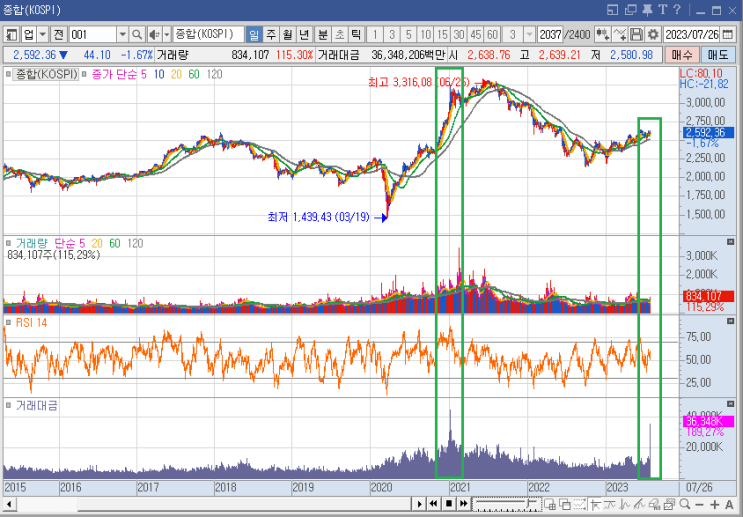Click the 1 interval button
This screenshot has width=743, height=517.
pyautogui.click(x=375, y=35)
